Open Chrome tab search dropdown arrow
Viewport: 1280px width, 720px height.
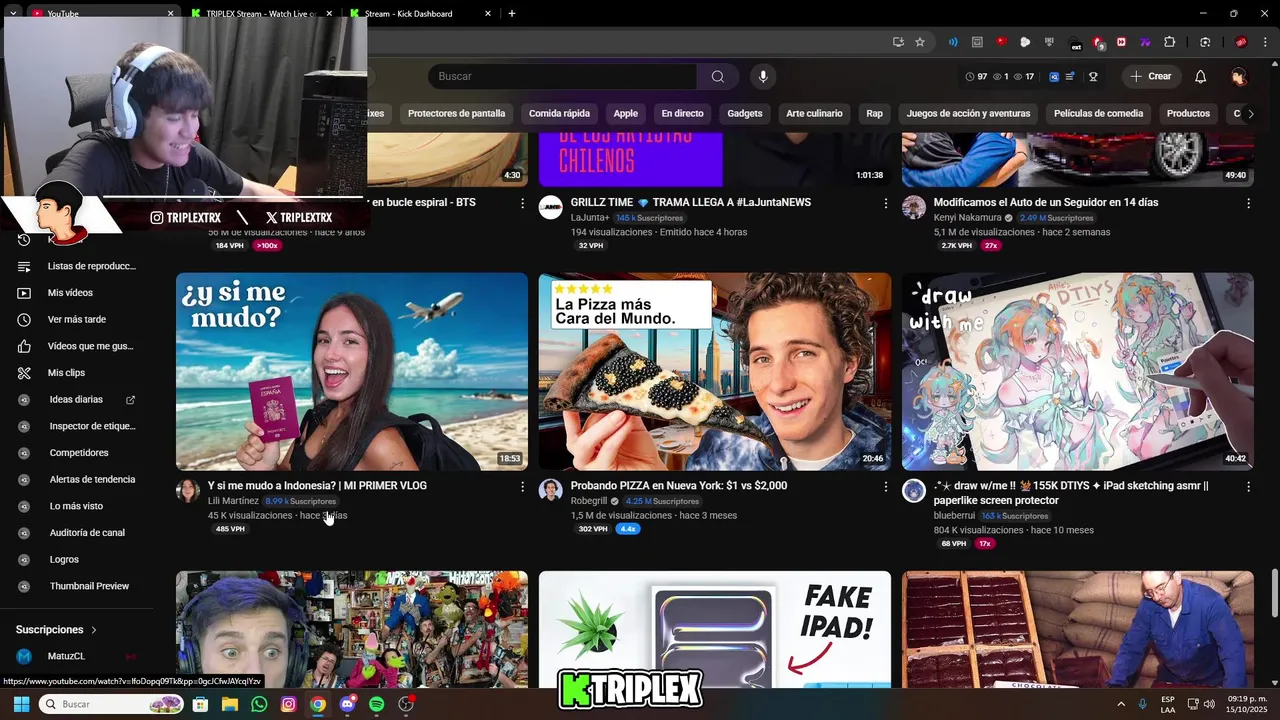tap(13, 13)
